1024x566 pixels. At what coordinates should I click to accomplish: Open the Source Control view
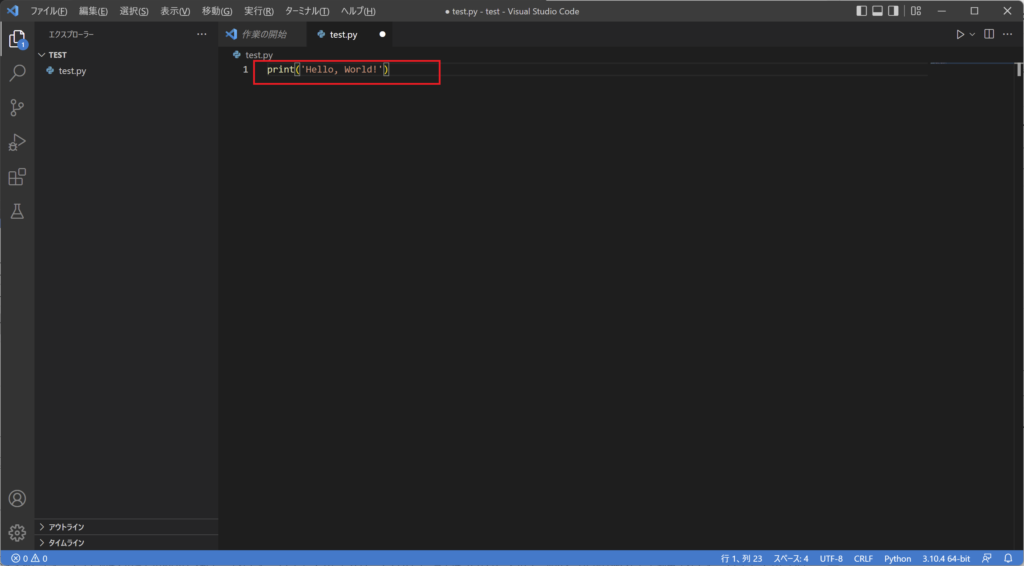click(17, 108)
